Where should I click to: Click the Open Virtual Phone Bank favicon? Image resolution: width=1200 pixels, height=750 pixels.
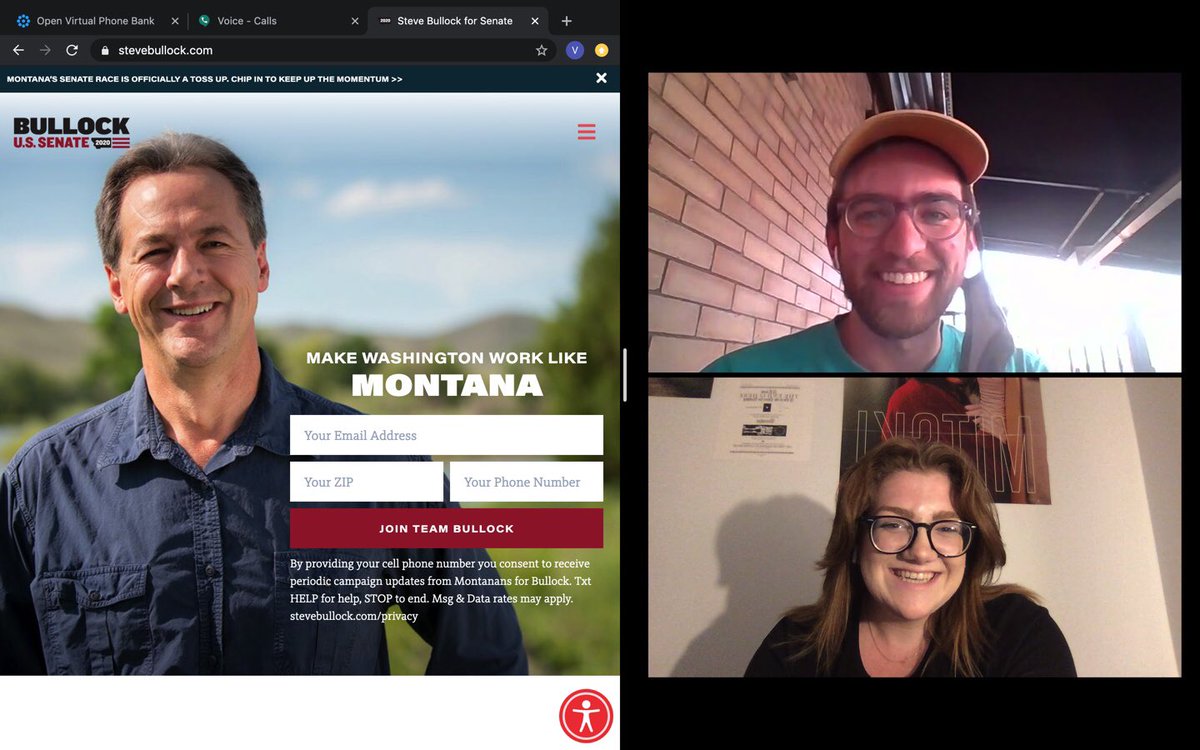(23, 21)
